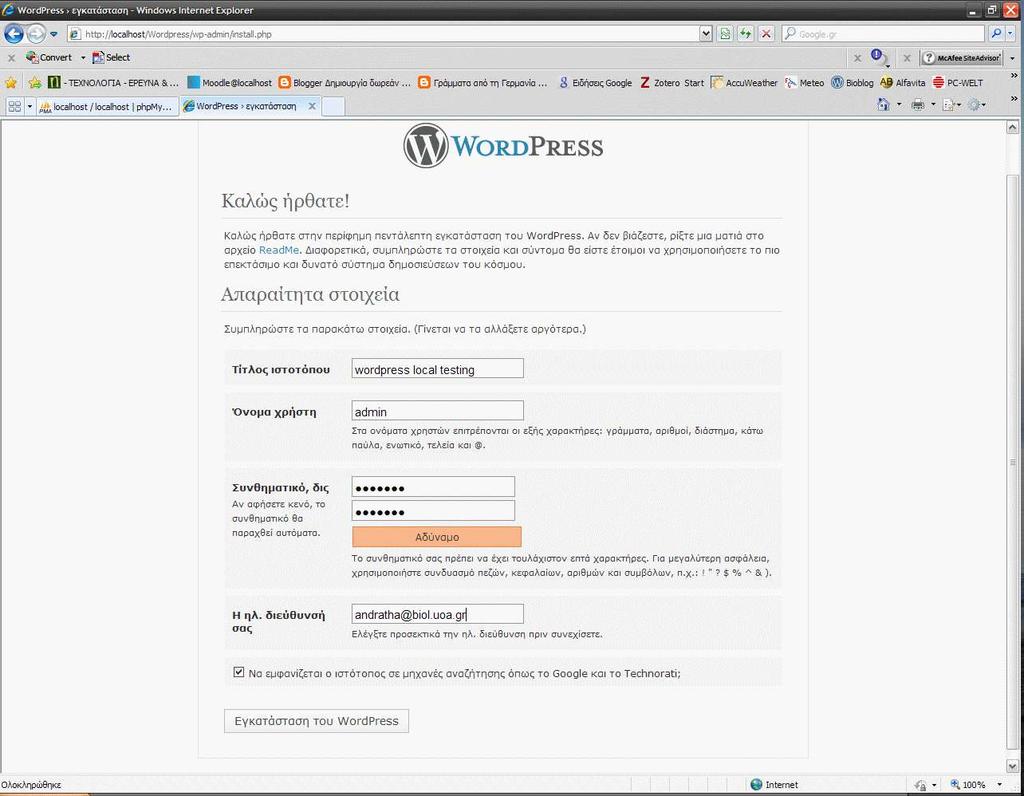This screenshot has width=1024, height=796.
Task: Open a new blank tab
Action: (333, 106)
